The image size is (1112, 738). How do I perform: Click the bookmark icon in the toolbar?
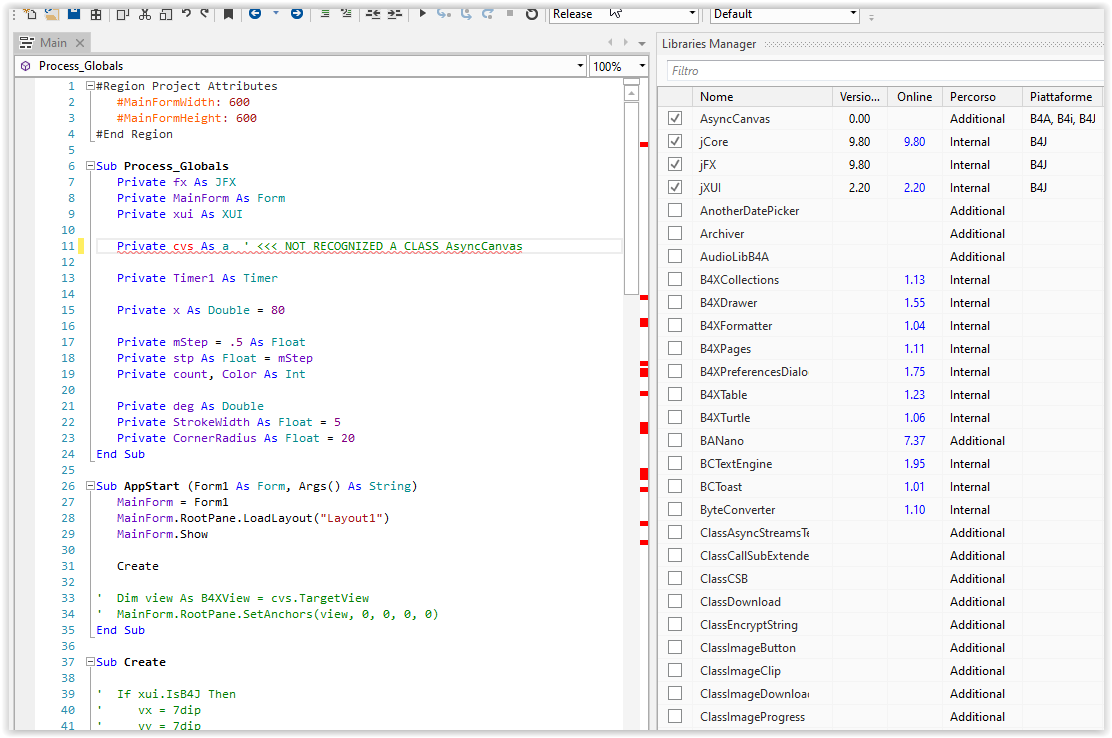coord(228,14)
